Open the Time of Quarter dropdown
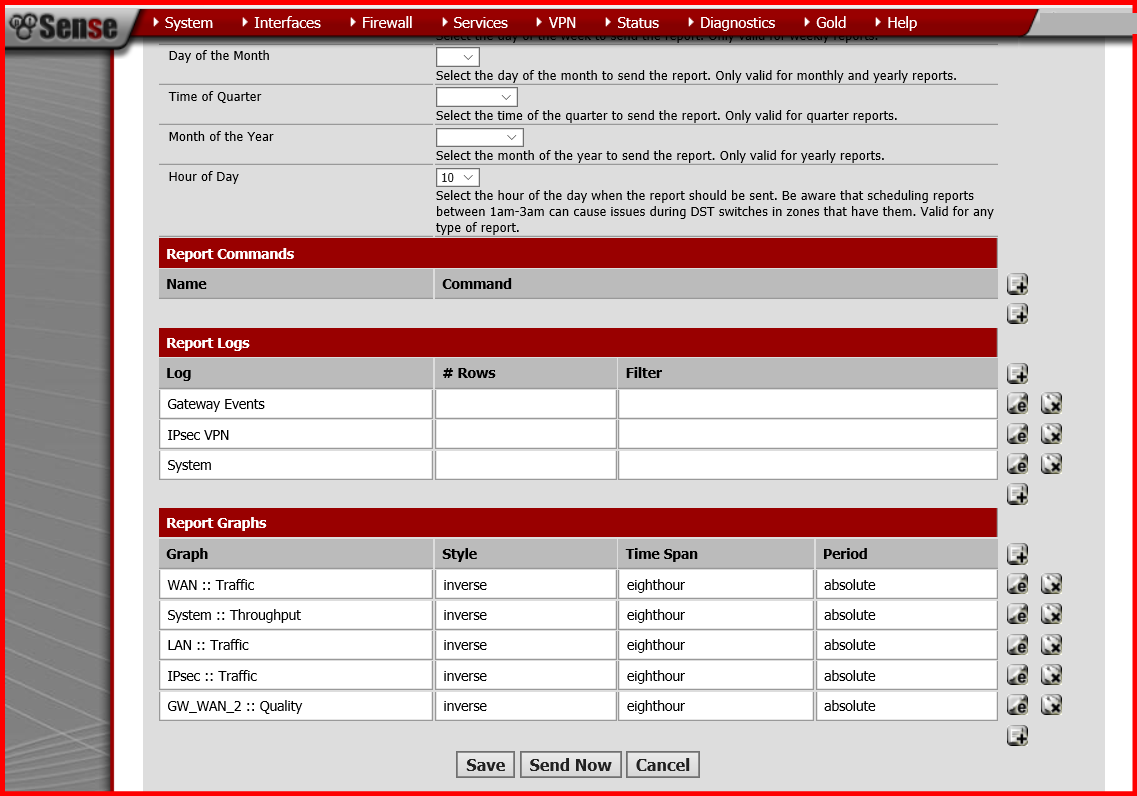This screenshot has height=796, width=1137. click(x=476, y=97)
